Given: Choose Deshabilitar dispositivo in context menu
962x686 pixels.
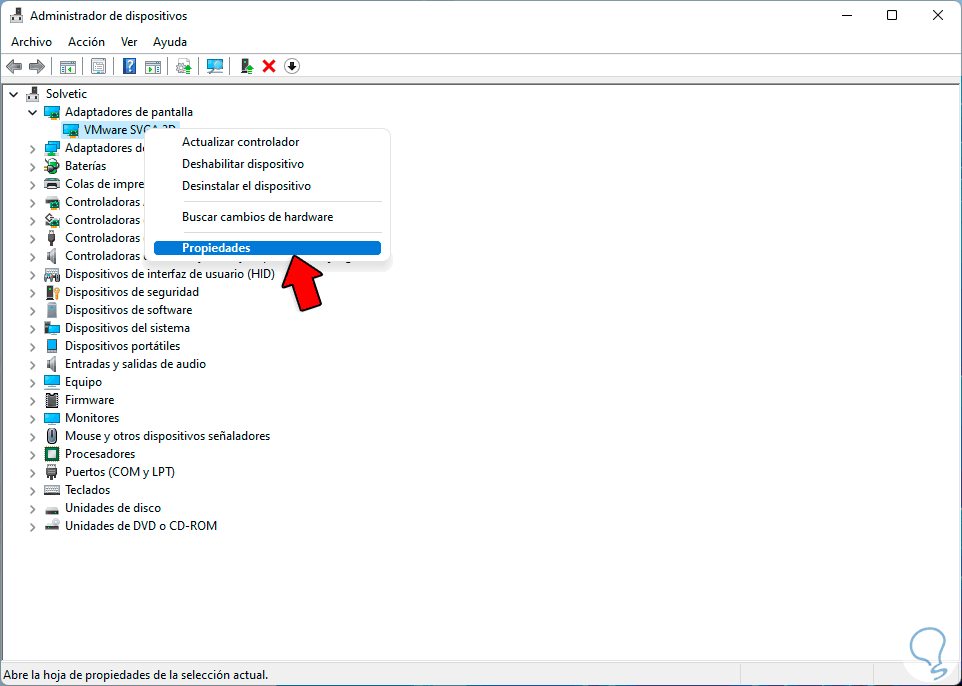Looking at the screenshot, I should coord(267,164).
